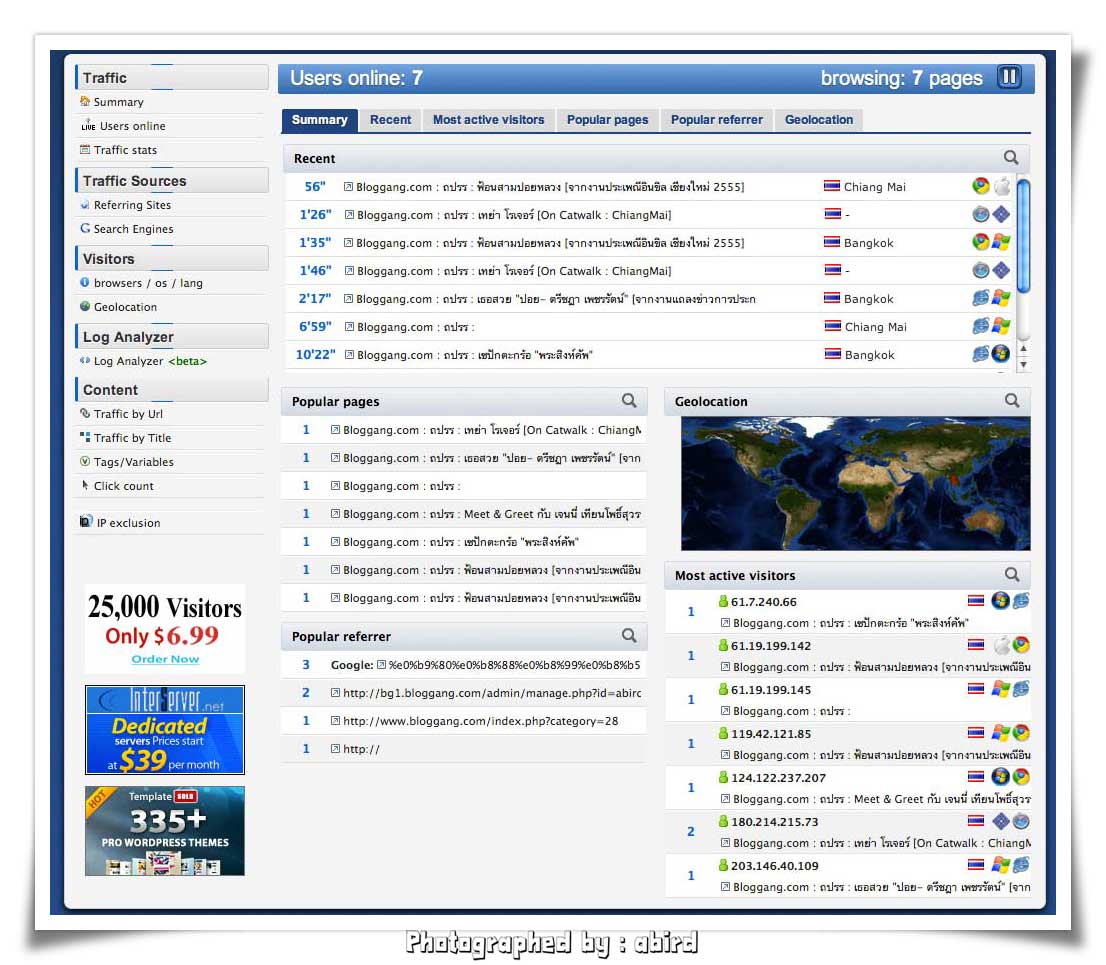Open Traffic by Url report
Image resolution: width=1106 pixels, height=965 pixels.
click(128, 413)
